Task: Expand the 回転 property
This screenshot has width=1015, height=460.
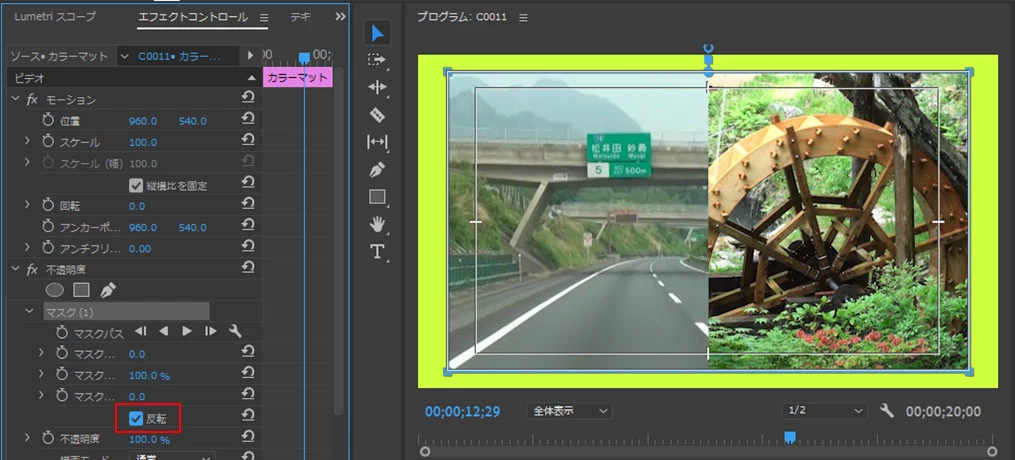Action: 27,204
